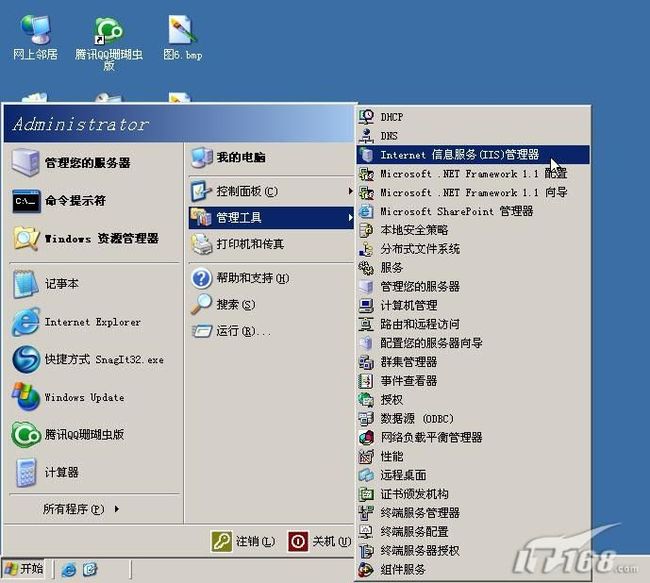Open 本地安全策略 icon
Image resolution: width=650 pixels, height=583 pixels.
click(x=366, y=230)
